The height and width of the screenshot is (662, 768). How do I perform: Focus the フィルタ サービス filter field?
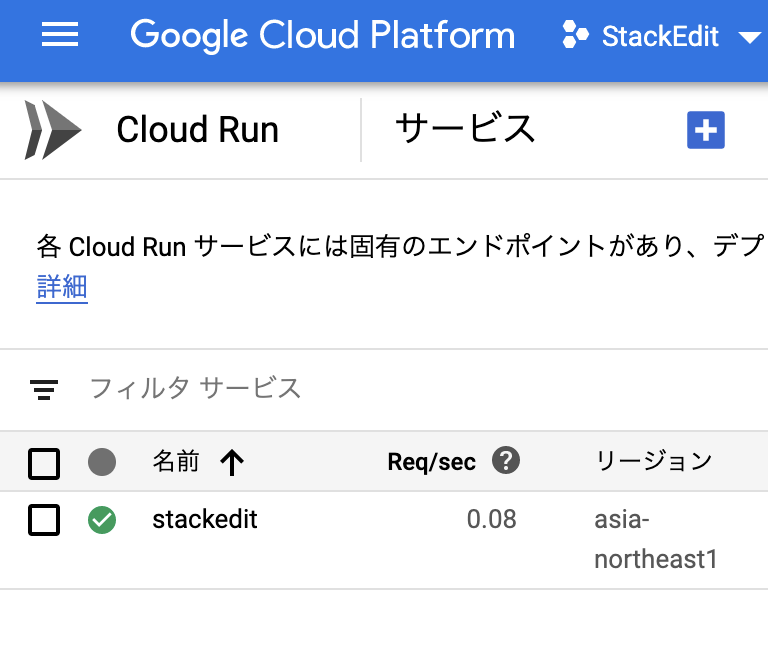click(x=195, y=389)
